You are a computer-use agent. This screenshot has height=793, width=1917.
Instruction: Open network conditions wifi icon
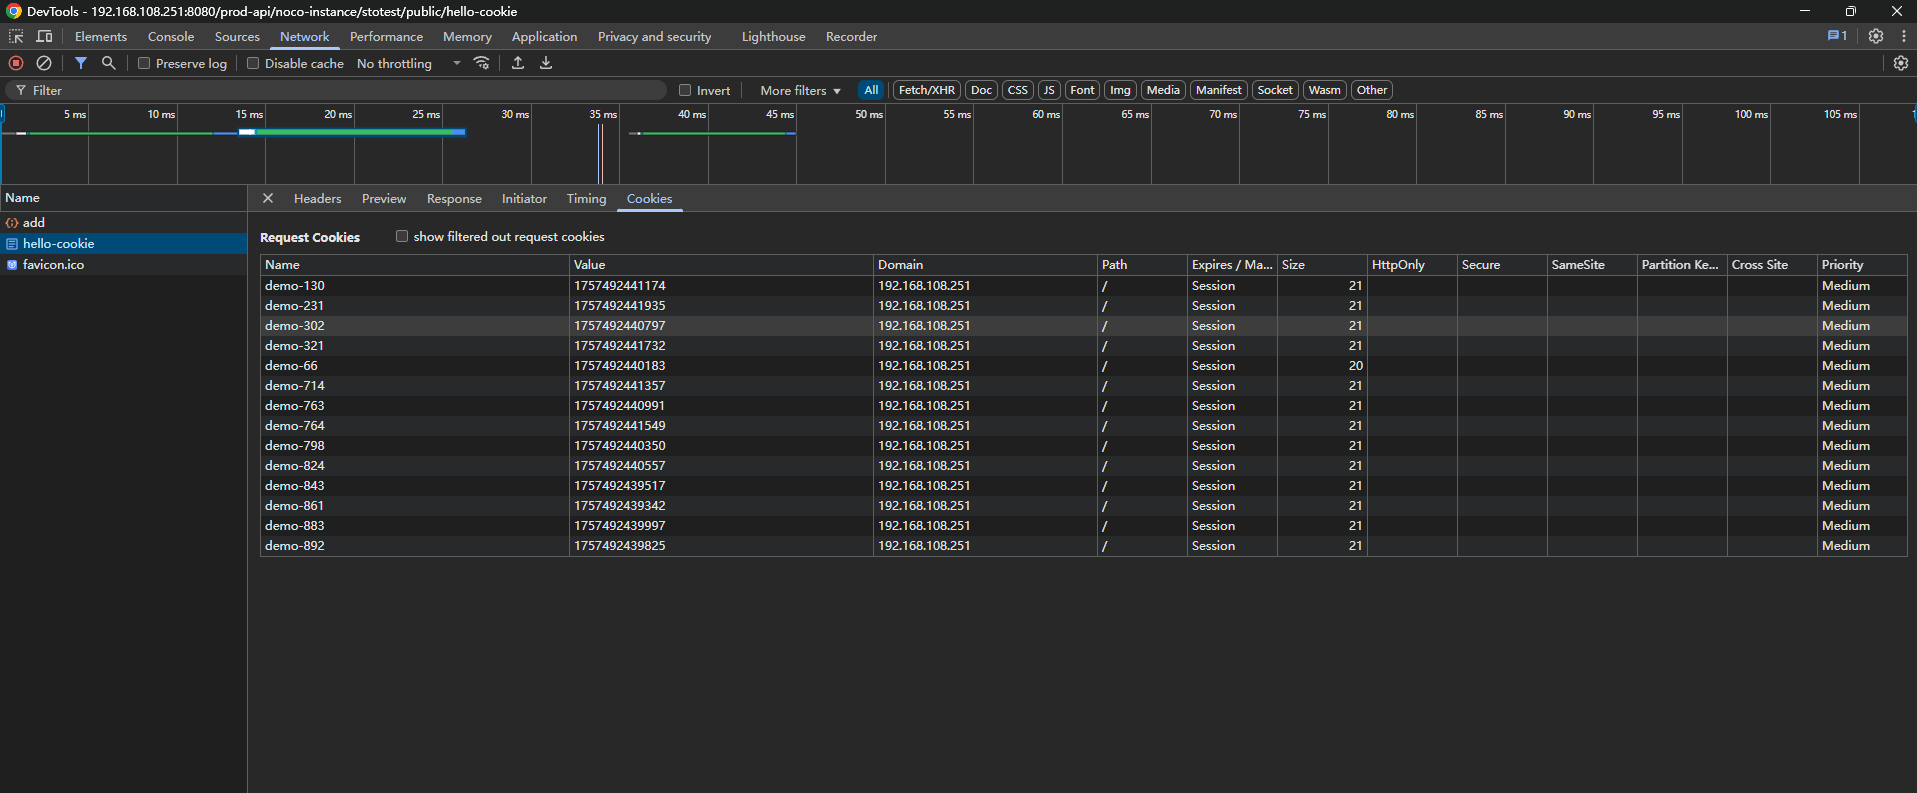pyautogui.click(x=482, y=63)
